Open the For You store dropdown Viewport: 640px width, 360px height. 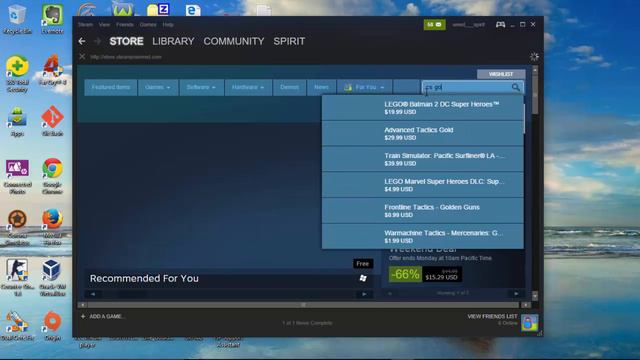pos(364,87)
